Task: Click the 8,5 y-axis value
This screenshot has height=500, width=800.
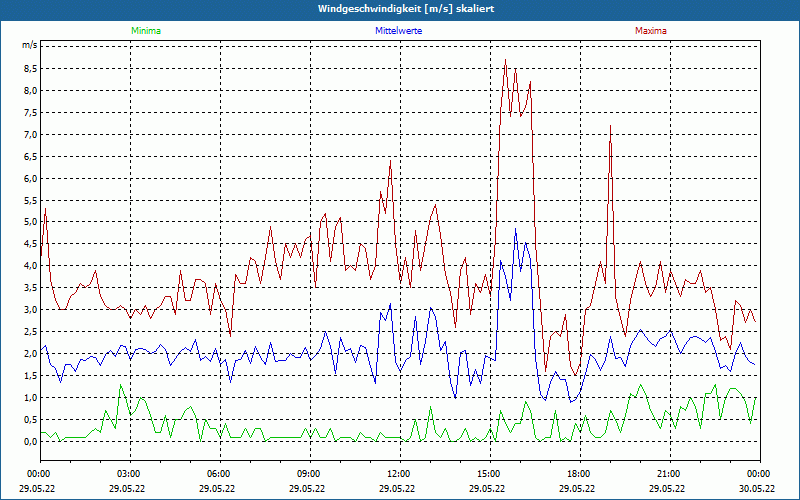Action: coord(31,69)
